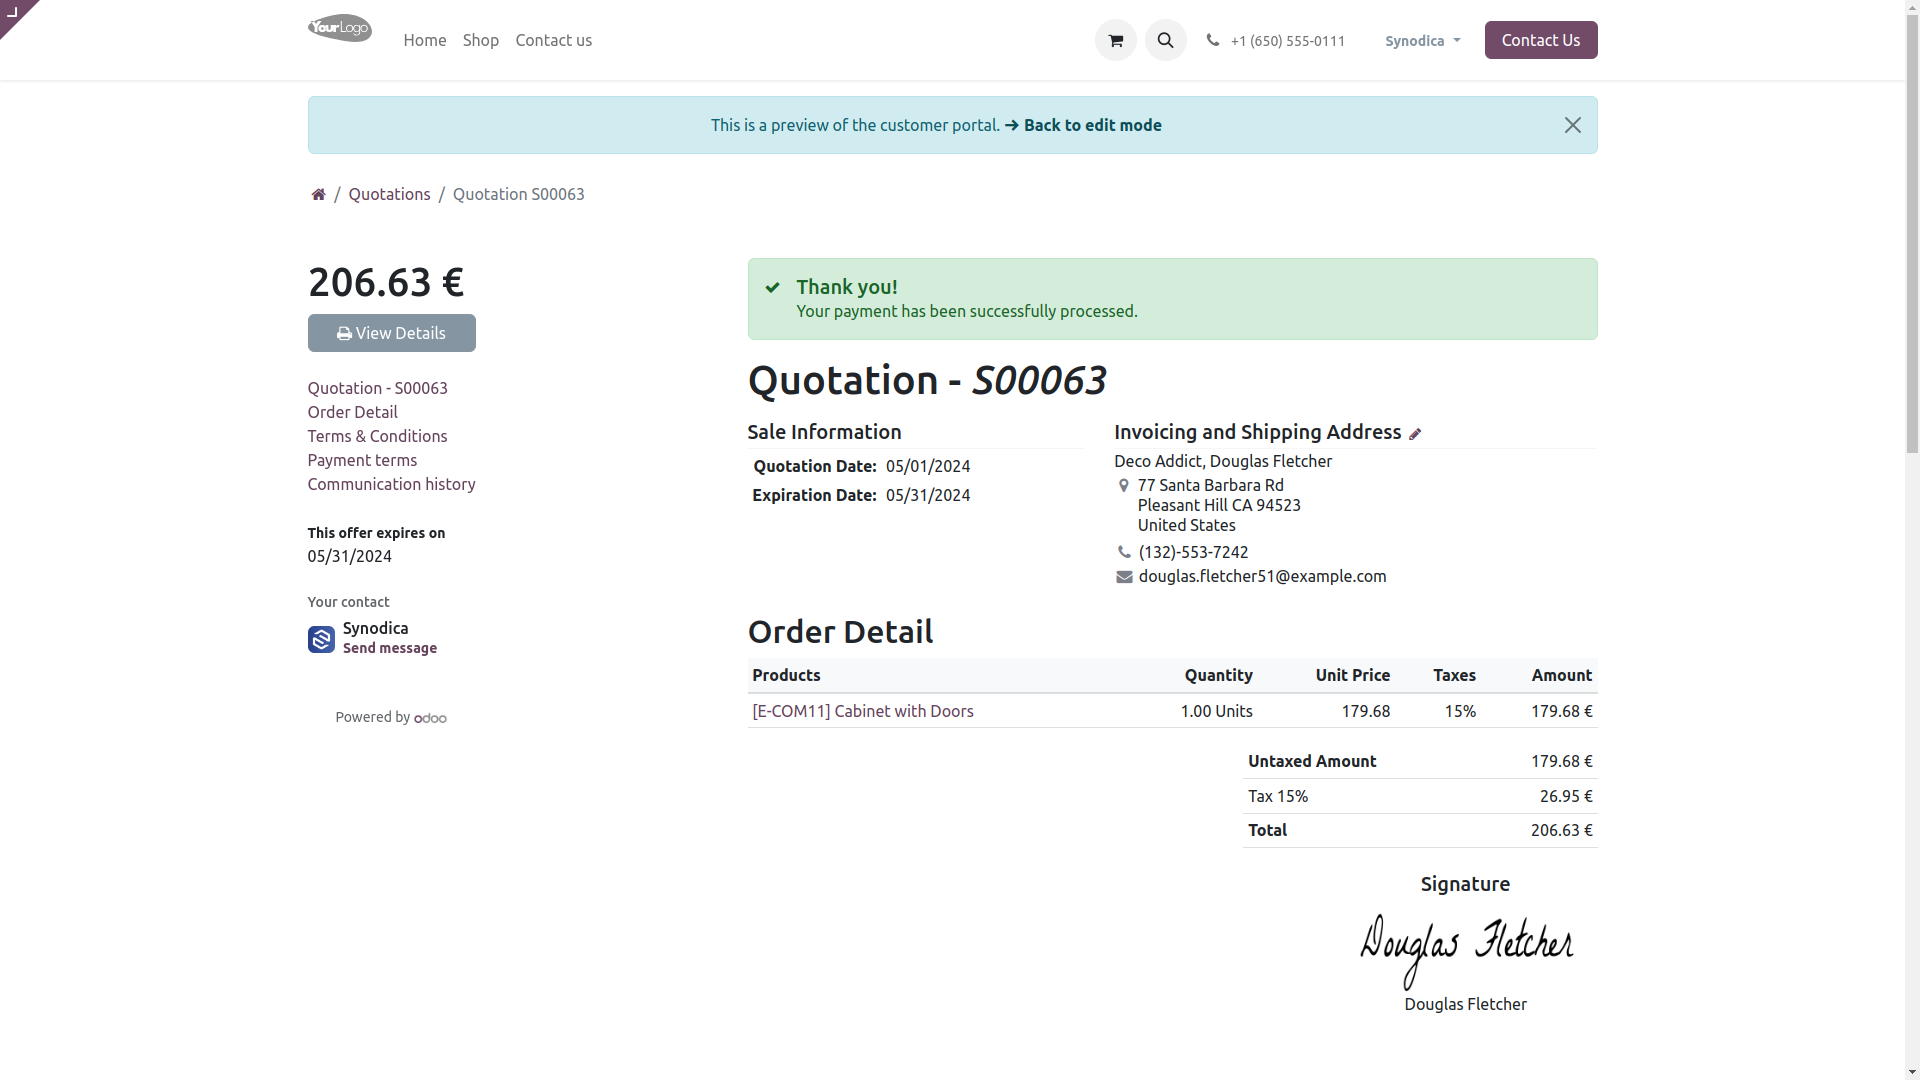Click the home breadcrumb icon
The height and width of the screenshot is (1080, 1920).
tap(318, 194)
